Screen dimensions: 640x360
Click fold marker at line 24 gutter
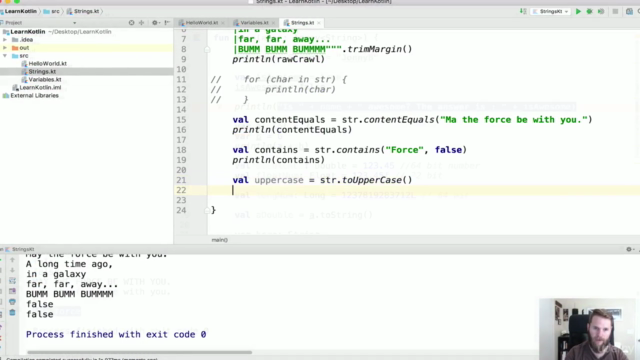(207, 210)
